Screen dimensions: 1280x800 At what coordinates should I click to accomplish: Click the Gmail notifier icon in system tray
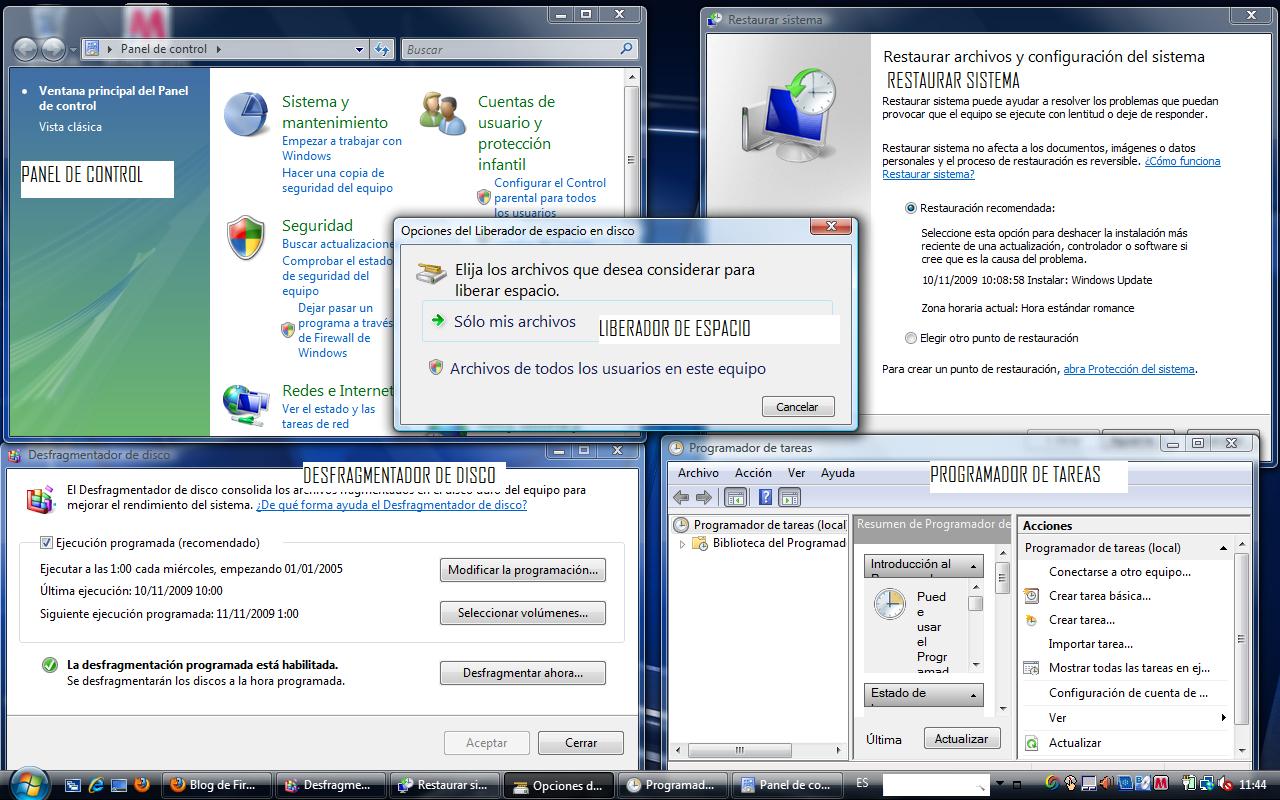(x=1161, y=783)
